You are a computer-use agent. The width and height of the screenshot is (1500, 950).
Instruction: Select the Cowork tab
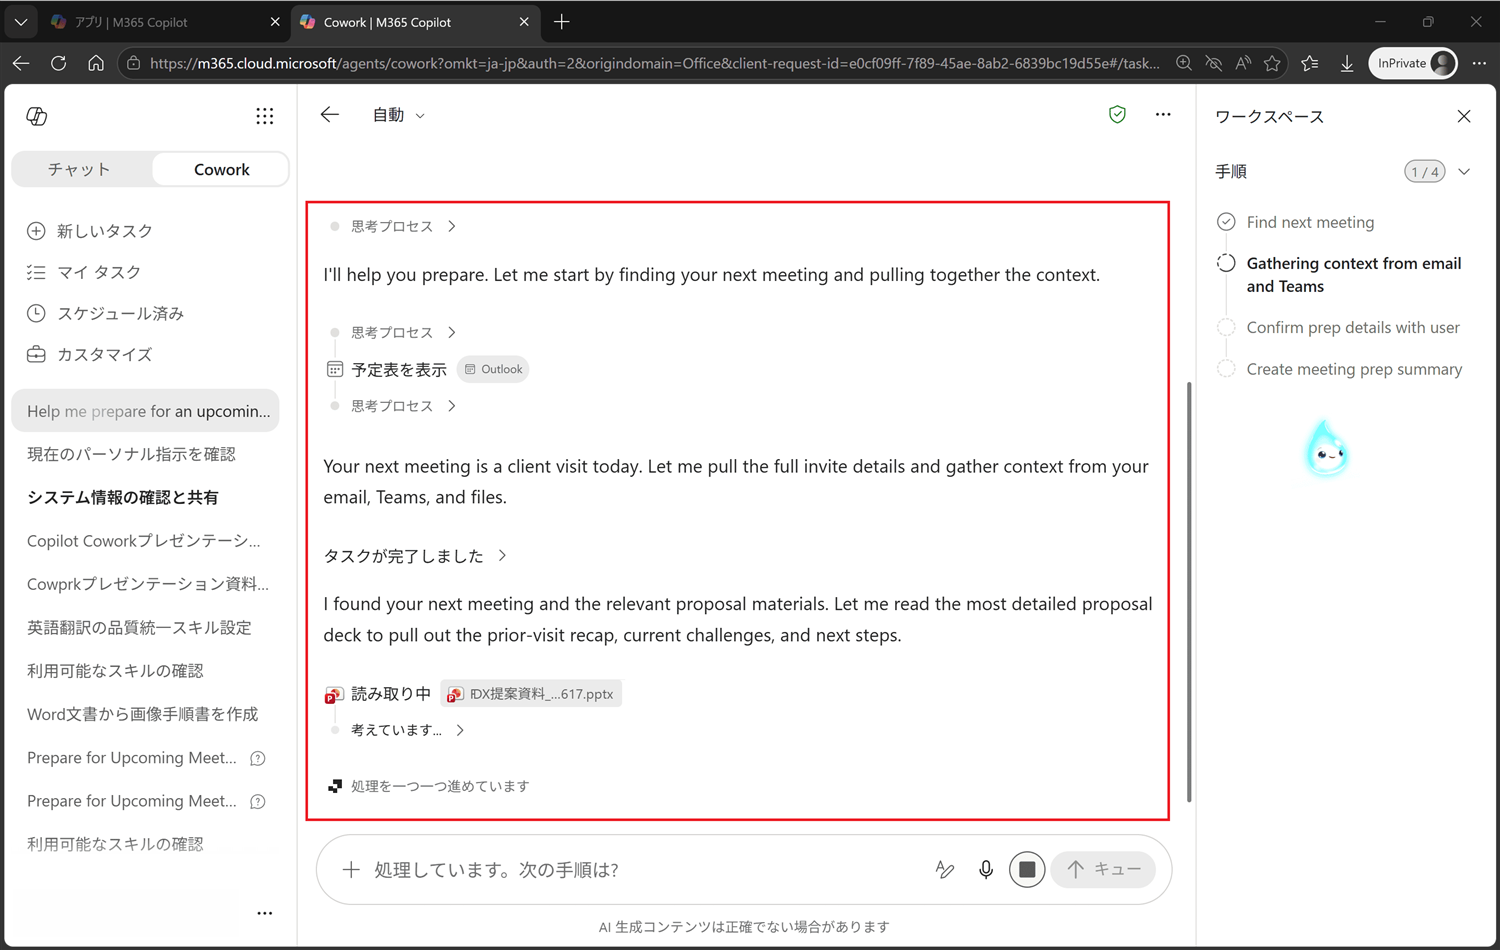(222, 170)
